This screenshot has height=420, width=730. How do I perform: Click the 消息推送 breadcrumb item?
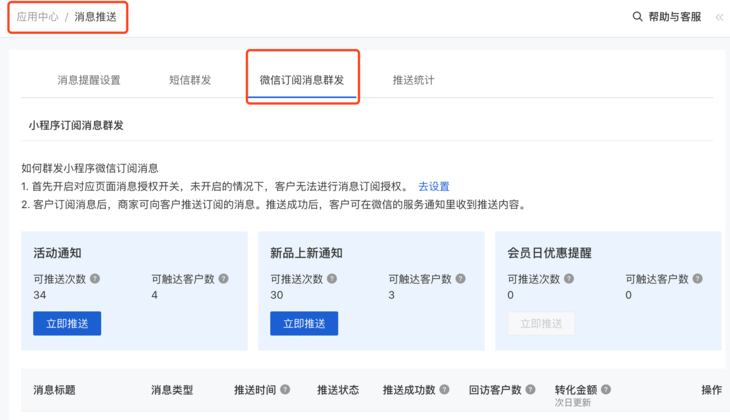95,17
